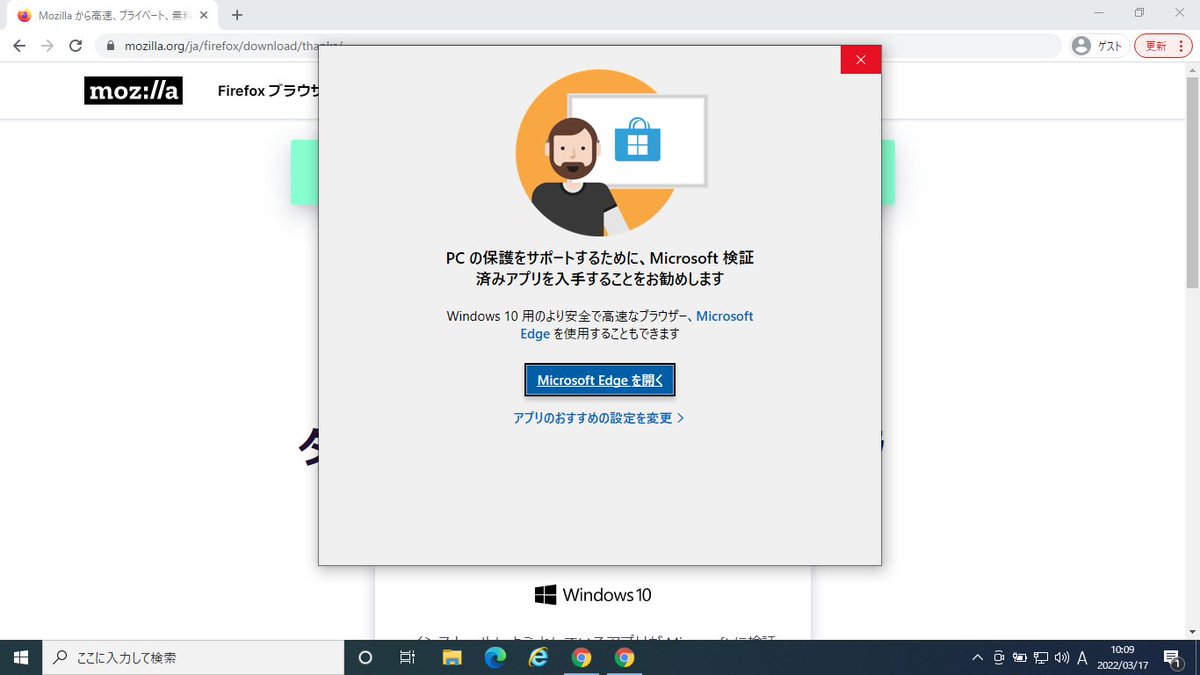Click the illustration of man with store bag

tap(611, 153)
